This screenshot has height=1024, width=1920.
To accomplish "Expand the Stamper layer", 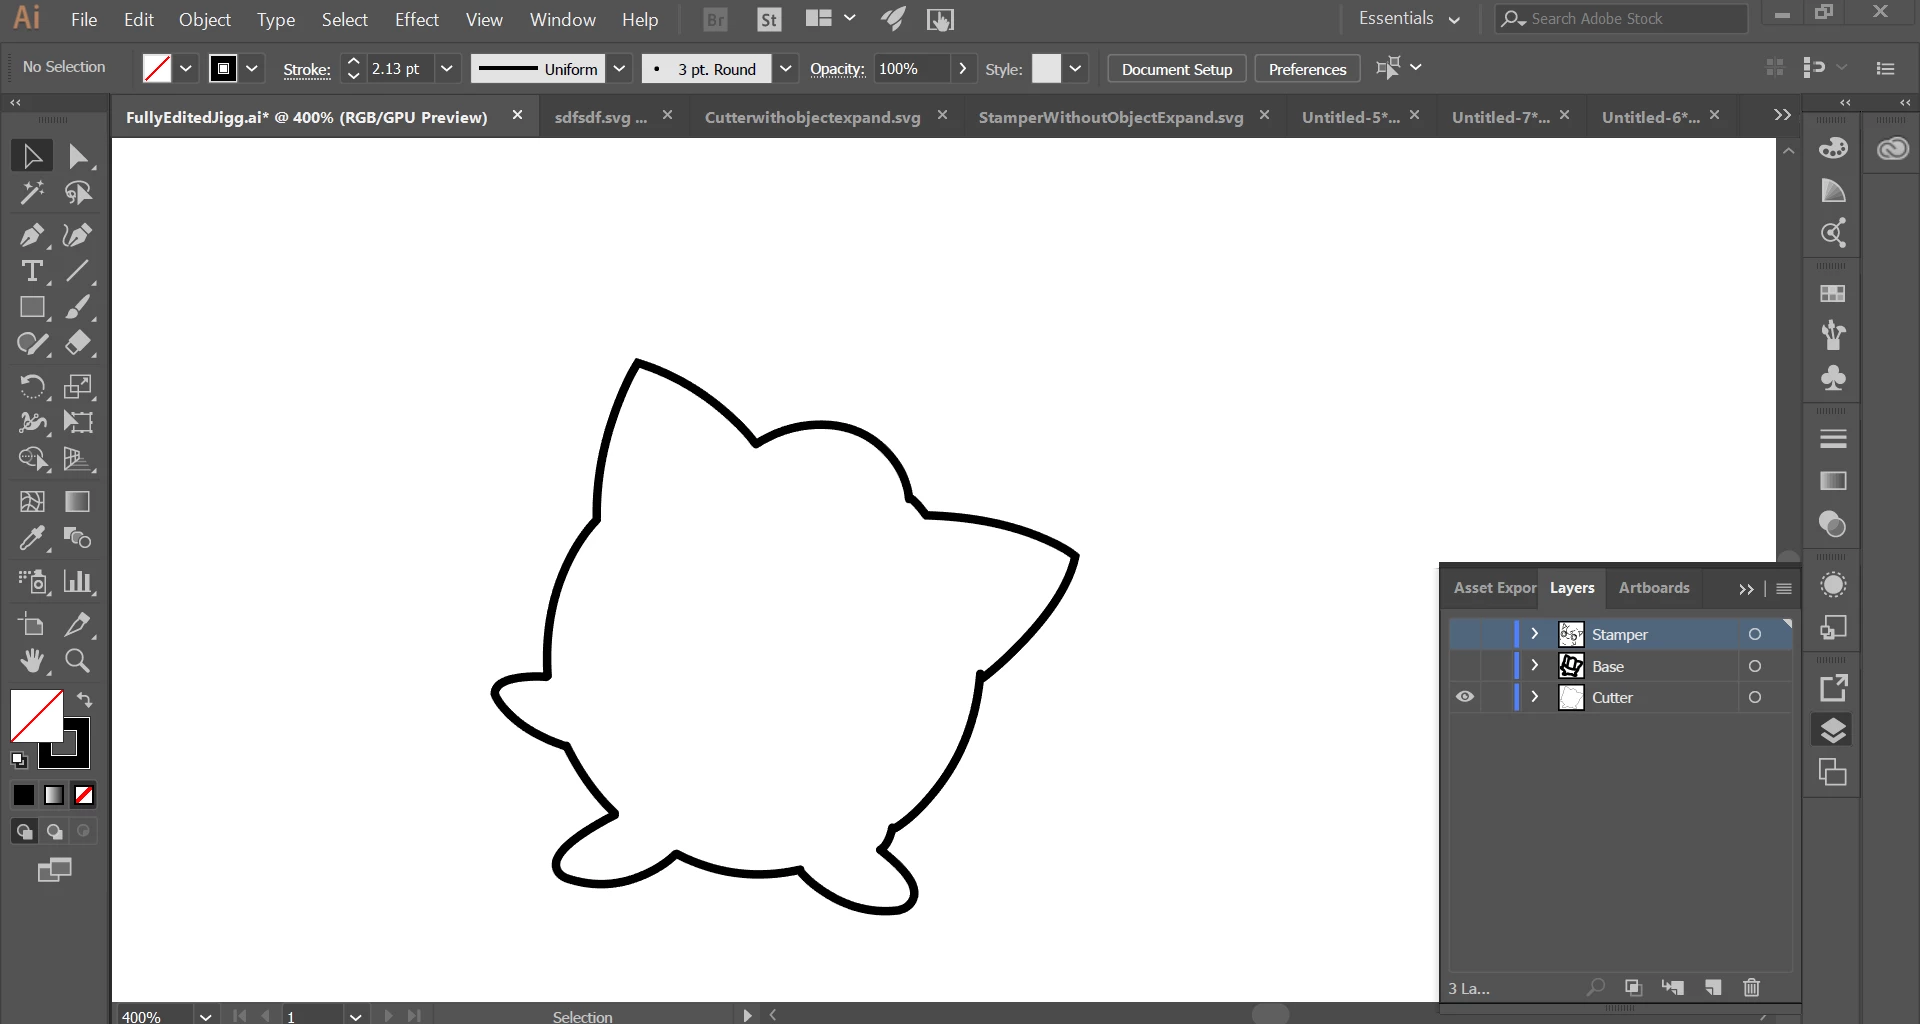I will [1535, 634].
